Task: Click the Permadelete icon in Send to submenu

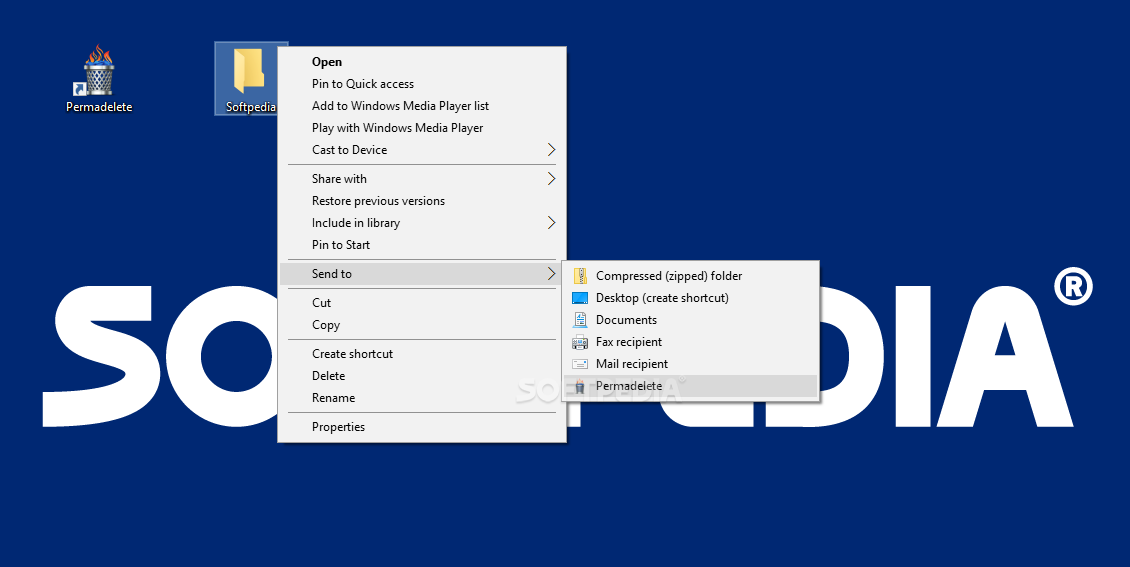Action: point(580,386)
